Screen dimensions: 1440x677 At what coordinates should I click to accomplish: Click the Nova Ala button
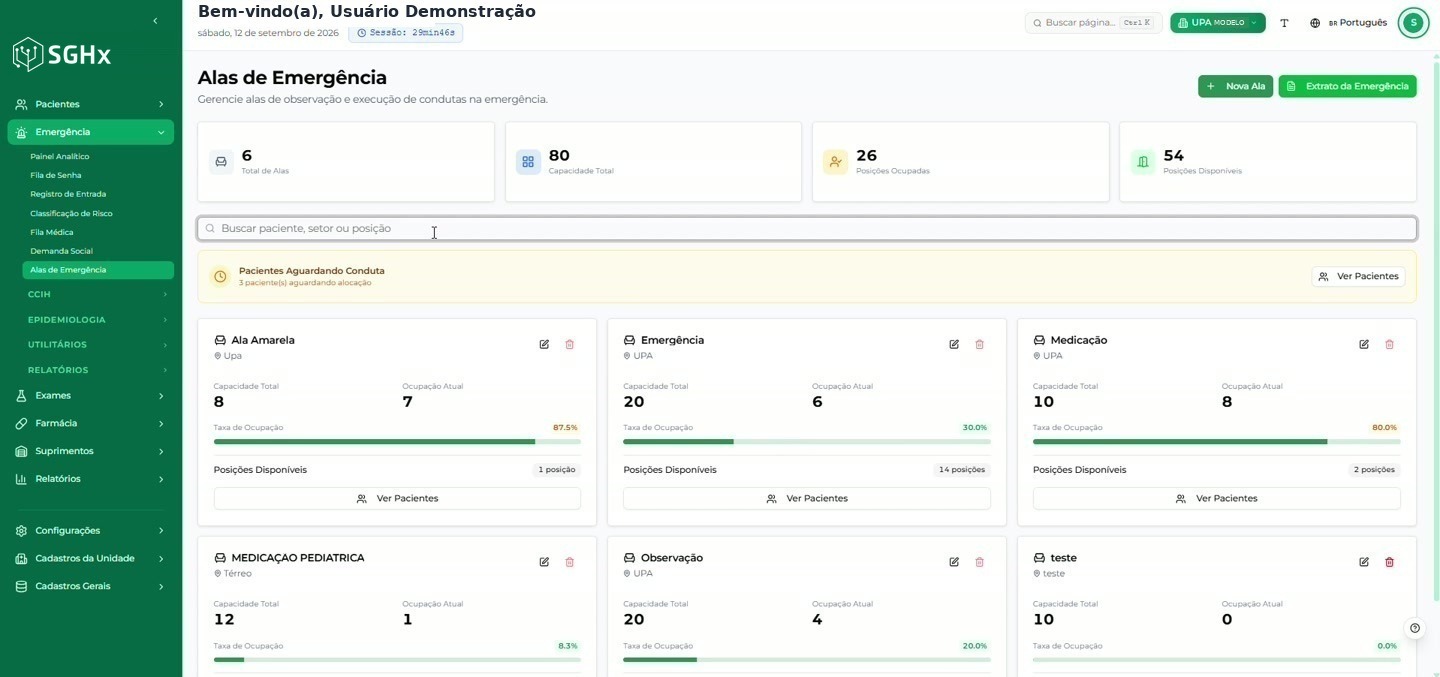pyautogui.click(x=1235, y=86)
